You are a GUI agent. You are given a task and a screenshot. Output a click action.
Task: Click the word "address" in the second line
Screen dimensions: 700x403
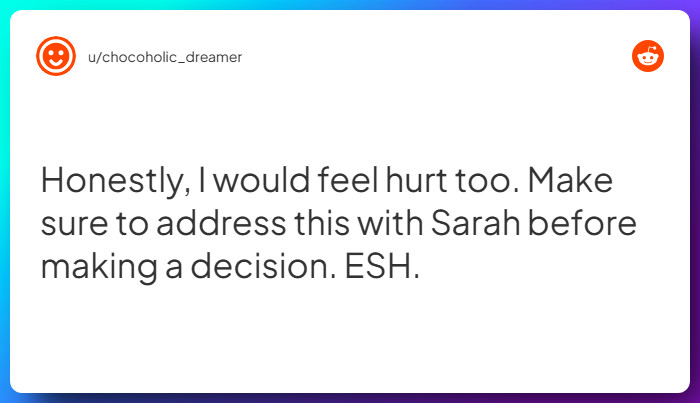[221, 223]
